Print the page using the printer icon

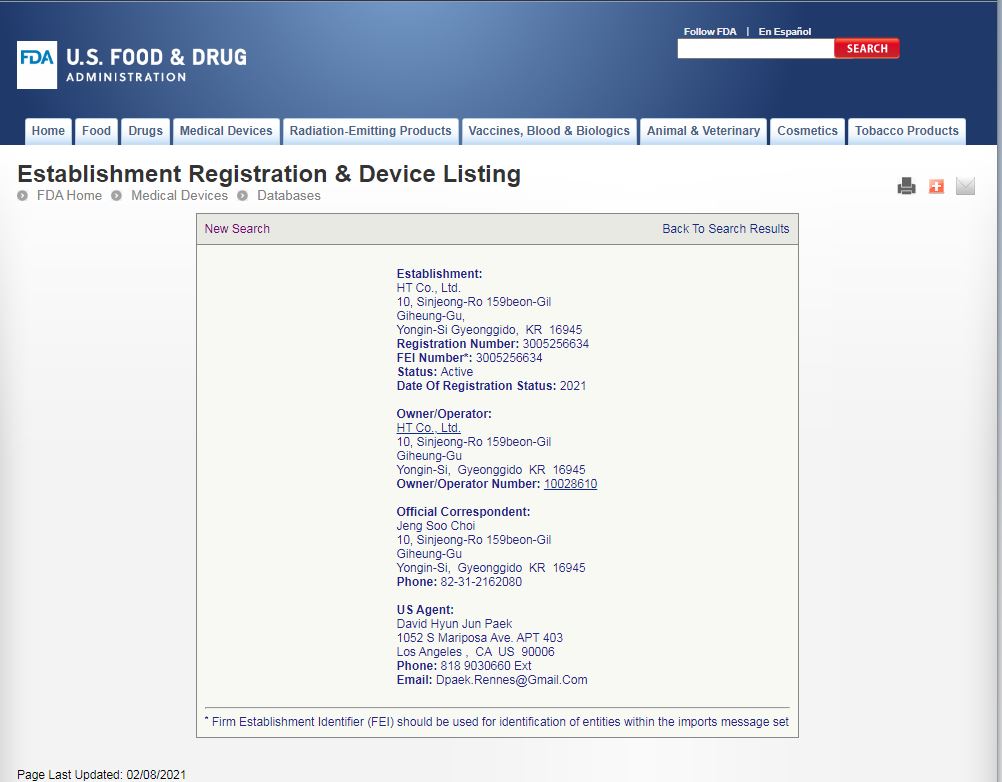[906, 186]
